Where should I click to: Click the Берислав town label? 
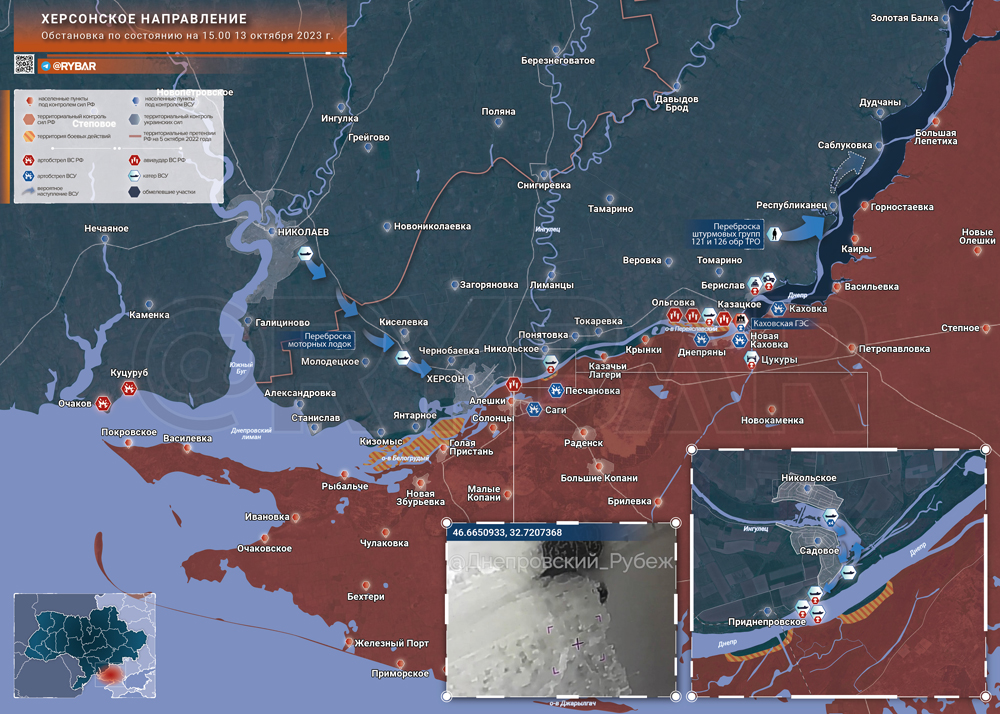723,286
